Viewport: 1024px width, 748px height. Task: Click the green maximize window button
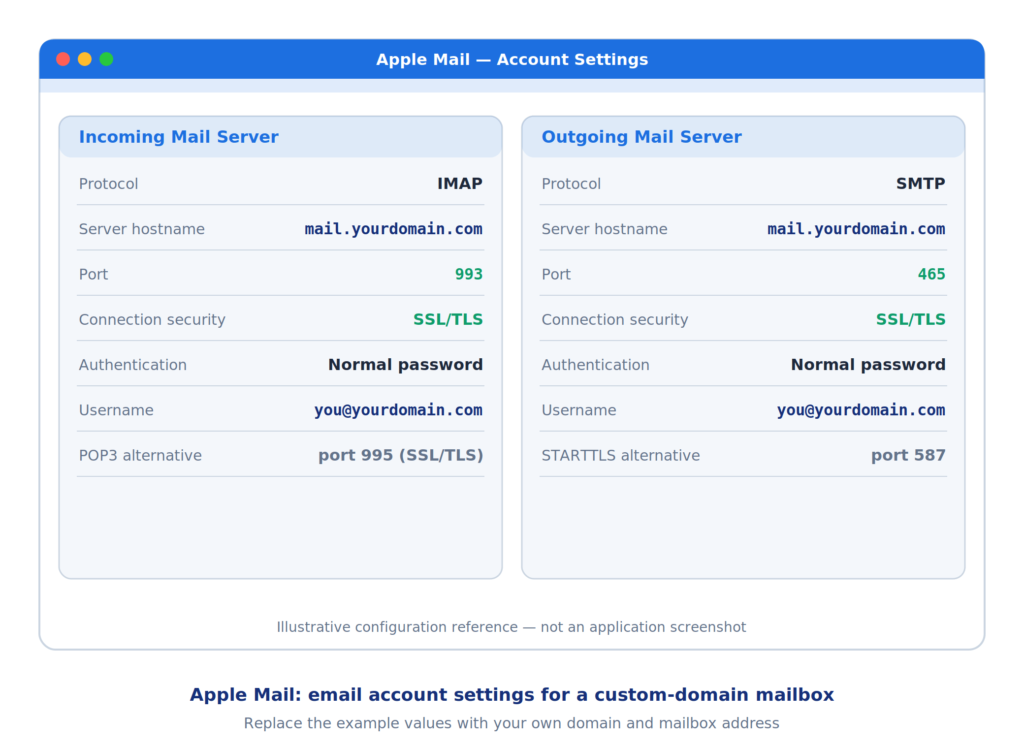[x=106, y=59]
